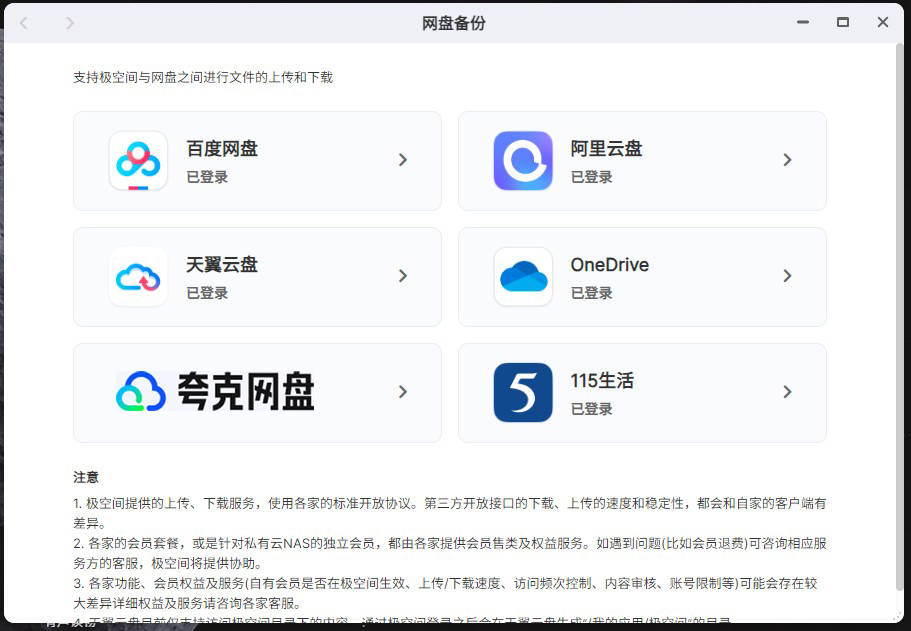Expand the 阿里云盘 chevron
Screen dimensions: 911x631
(x=787, y=160)
